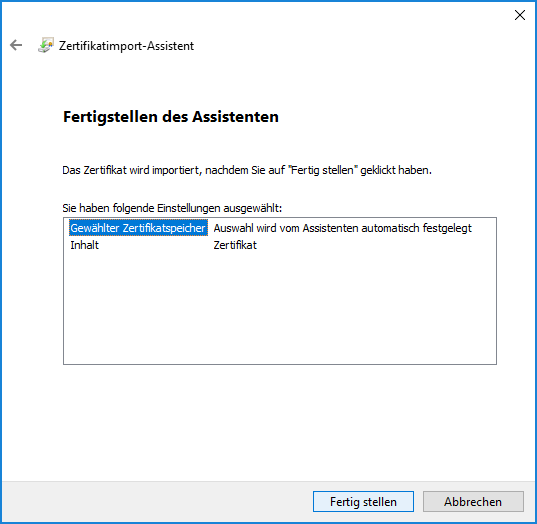Click empty space inside the settings list box
This screenshot has height=524, width=537.
click(279, 308)
